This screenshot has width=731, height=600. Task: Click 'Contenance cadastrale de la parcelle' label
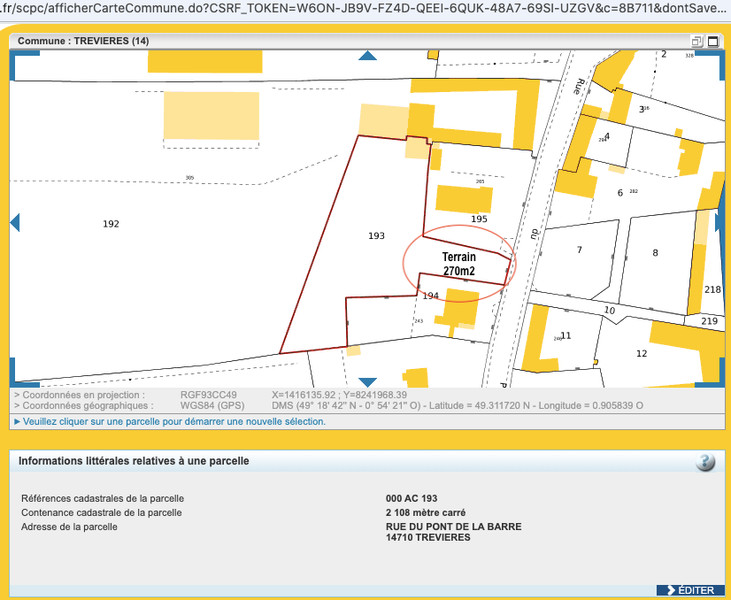point(101,512)
